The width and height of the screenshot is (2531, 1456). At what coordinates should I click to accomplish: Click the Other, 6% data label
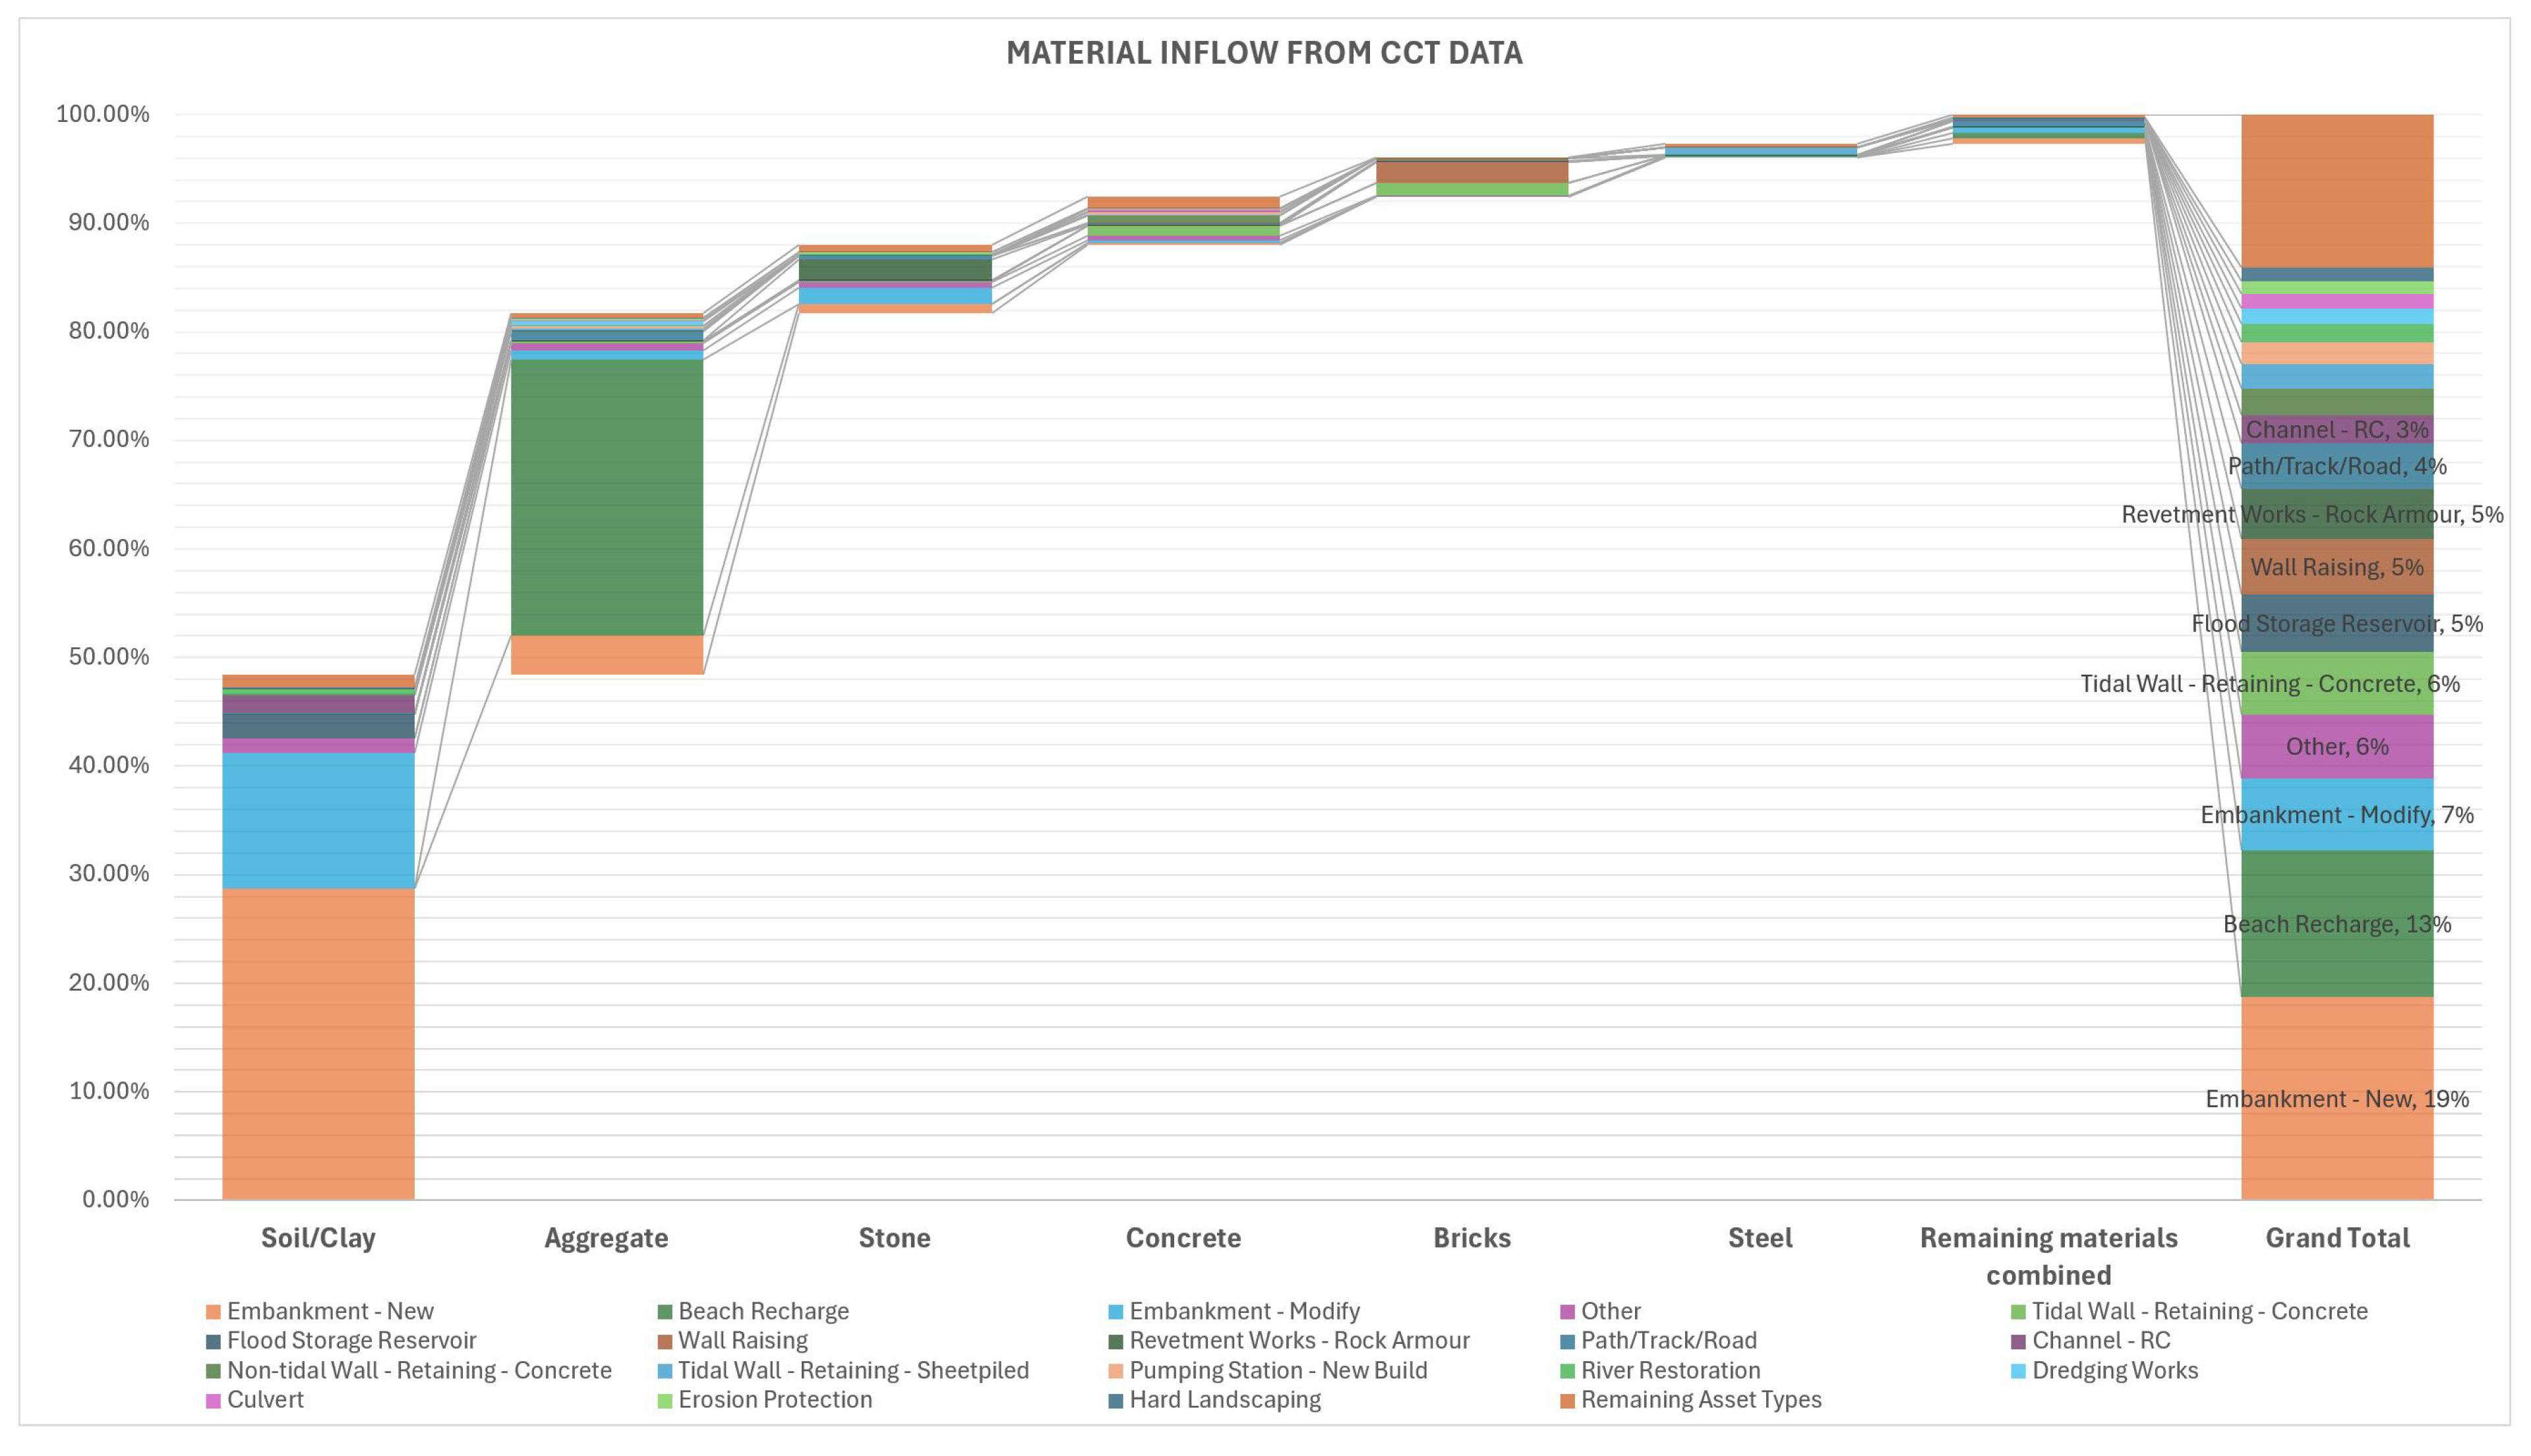2337,747
